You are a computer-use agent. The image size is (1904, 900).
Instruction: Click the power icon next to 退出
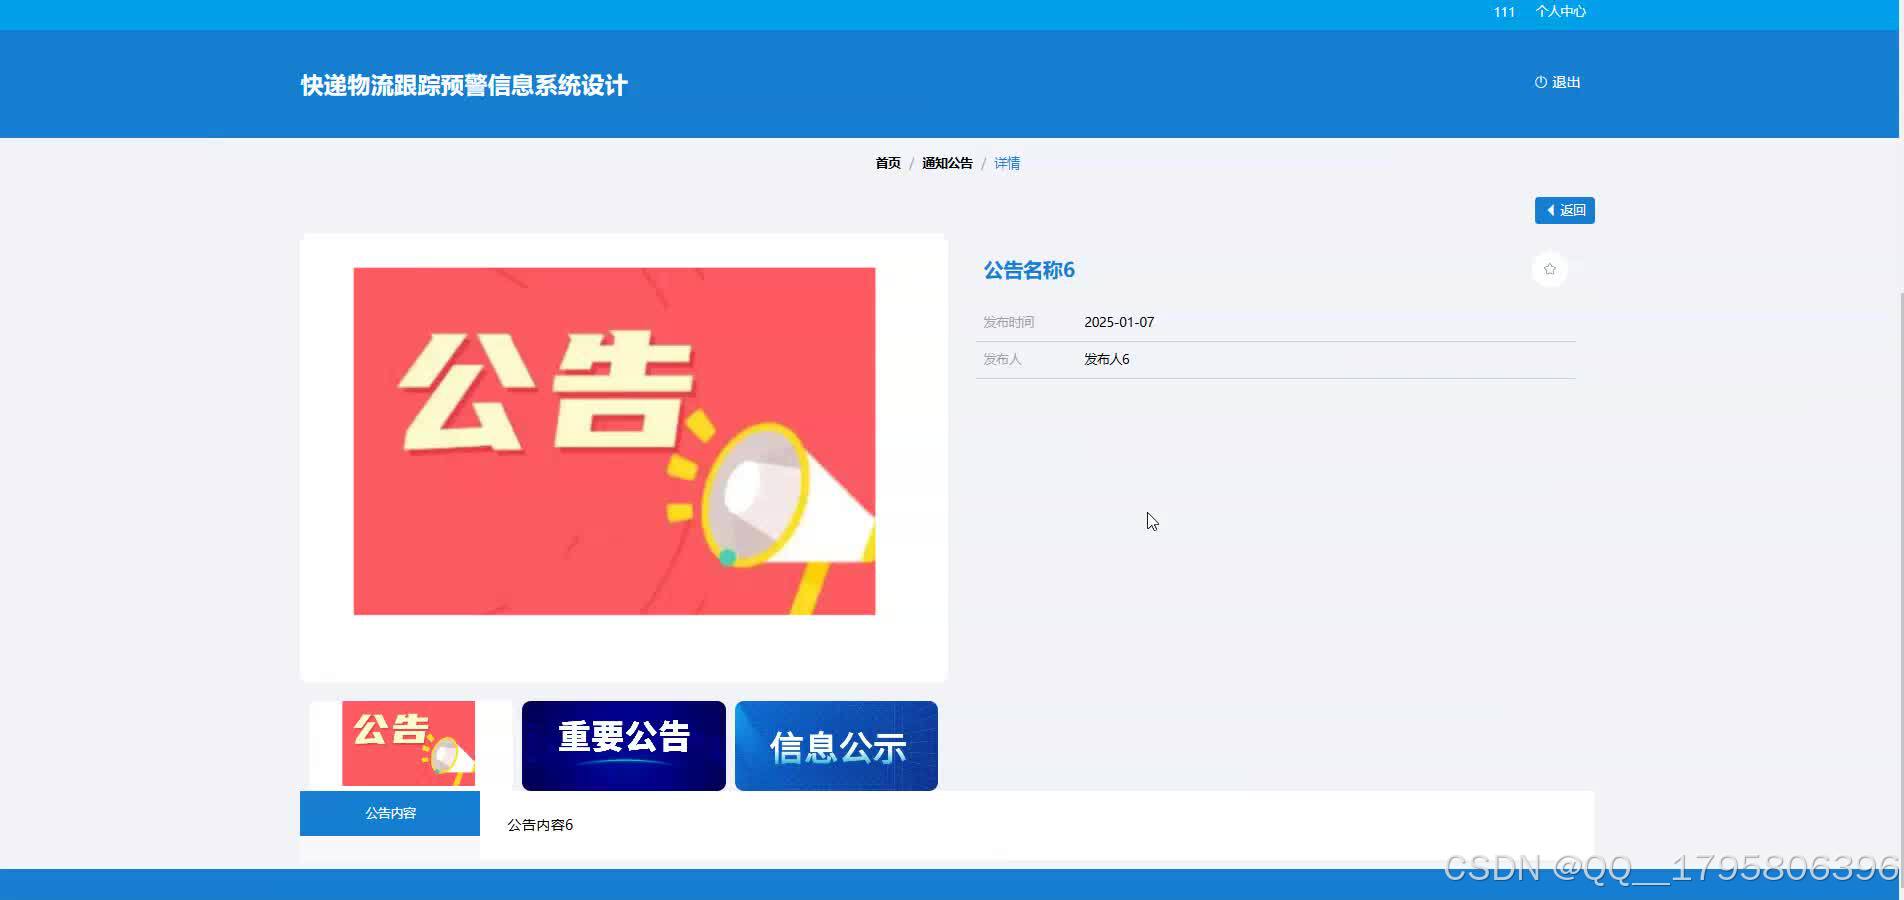1539,82
